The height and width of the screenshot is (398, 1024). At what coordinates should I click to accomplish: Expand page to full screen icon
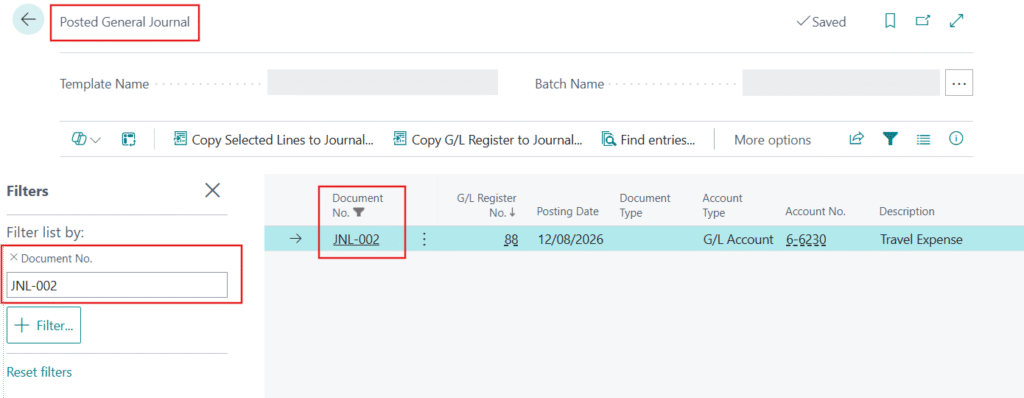click(956, 22)
